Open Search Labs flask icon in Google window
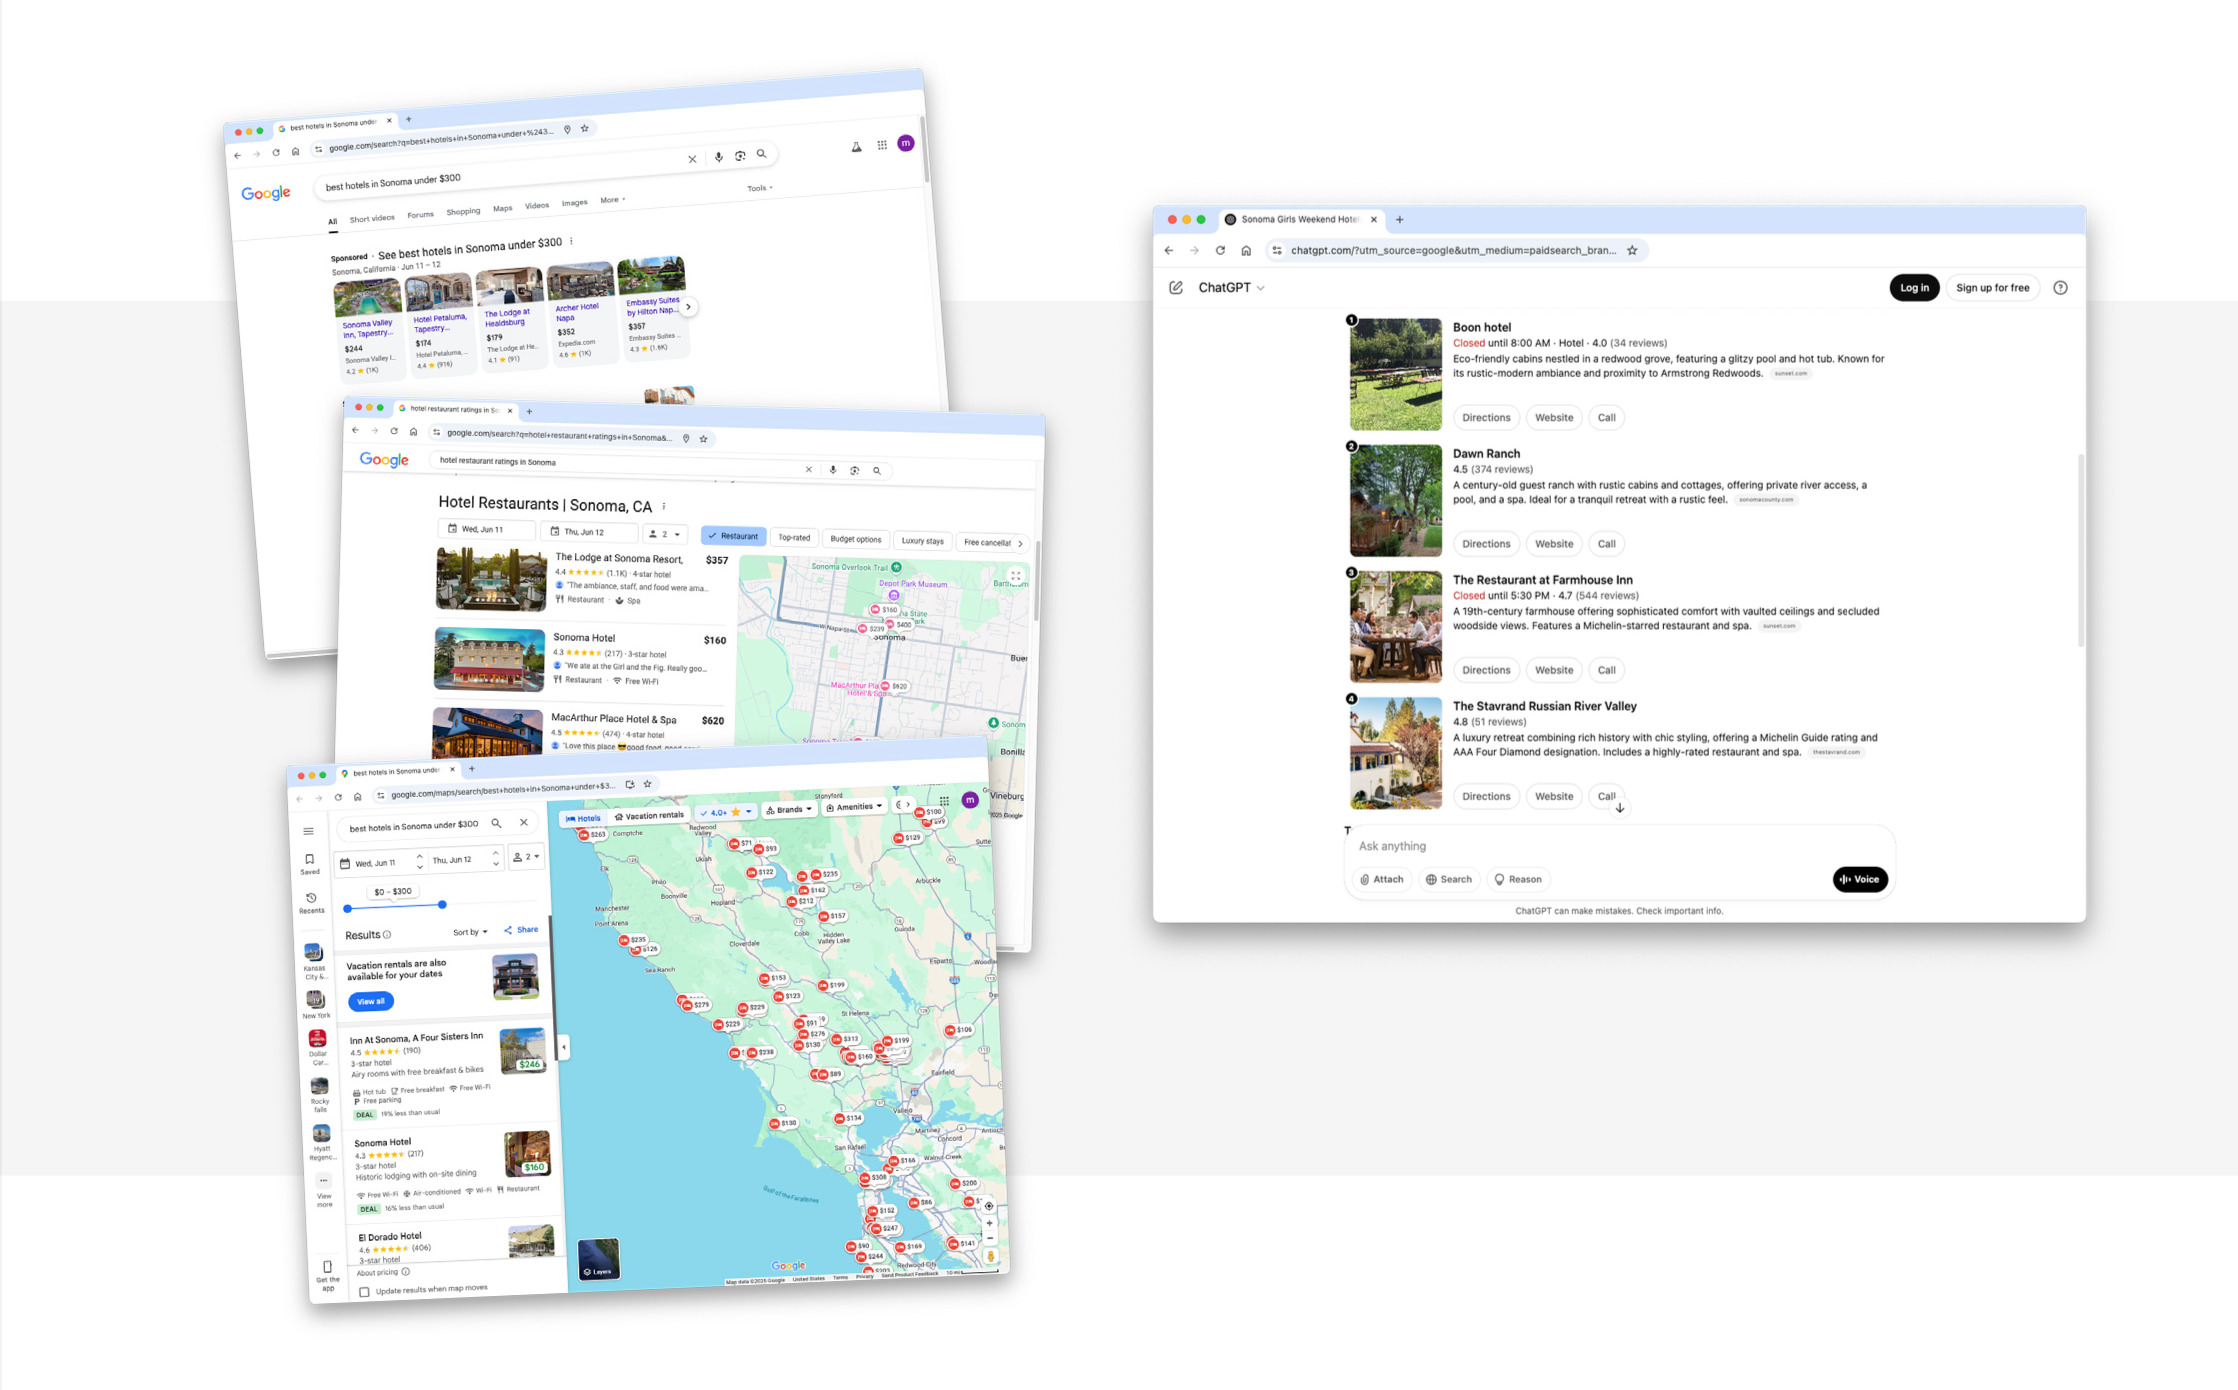The image size is (2238, 1390). tap(856, 147)
